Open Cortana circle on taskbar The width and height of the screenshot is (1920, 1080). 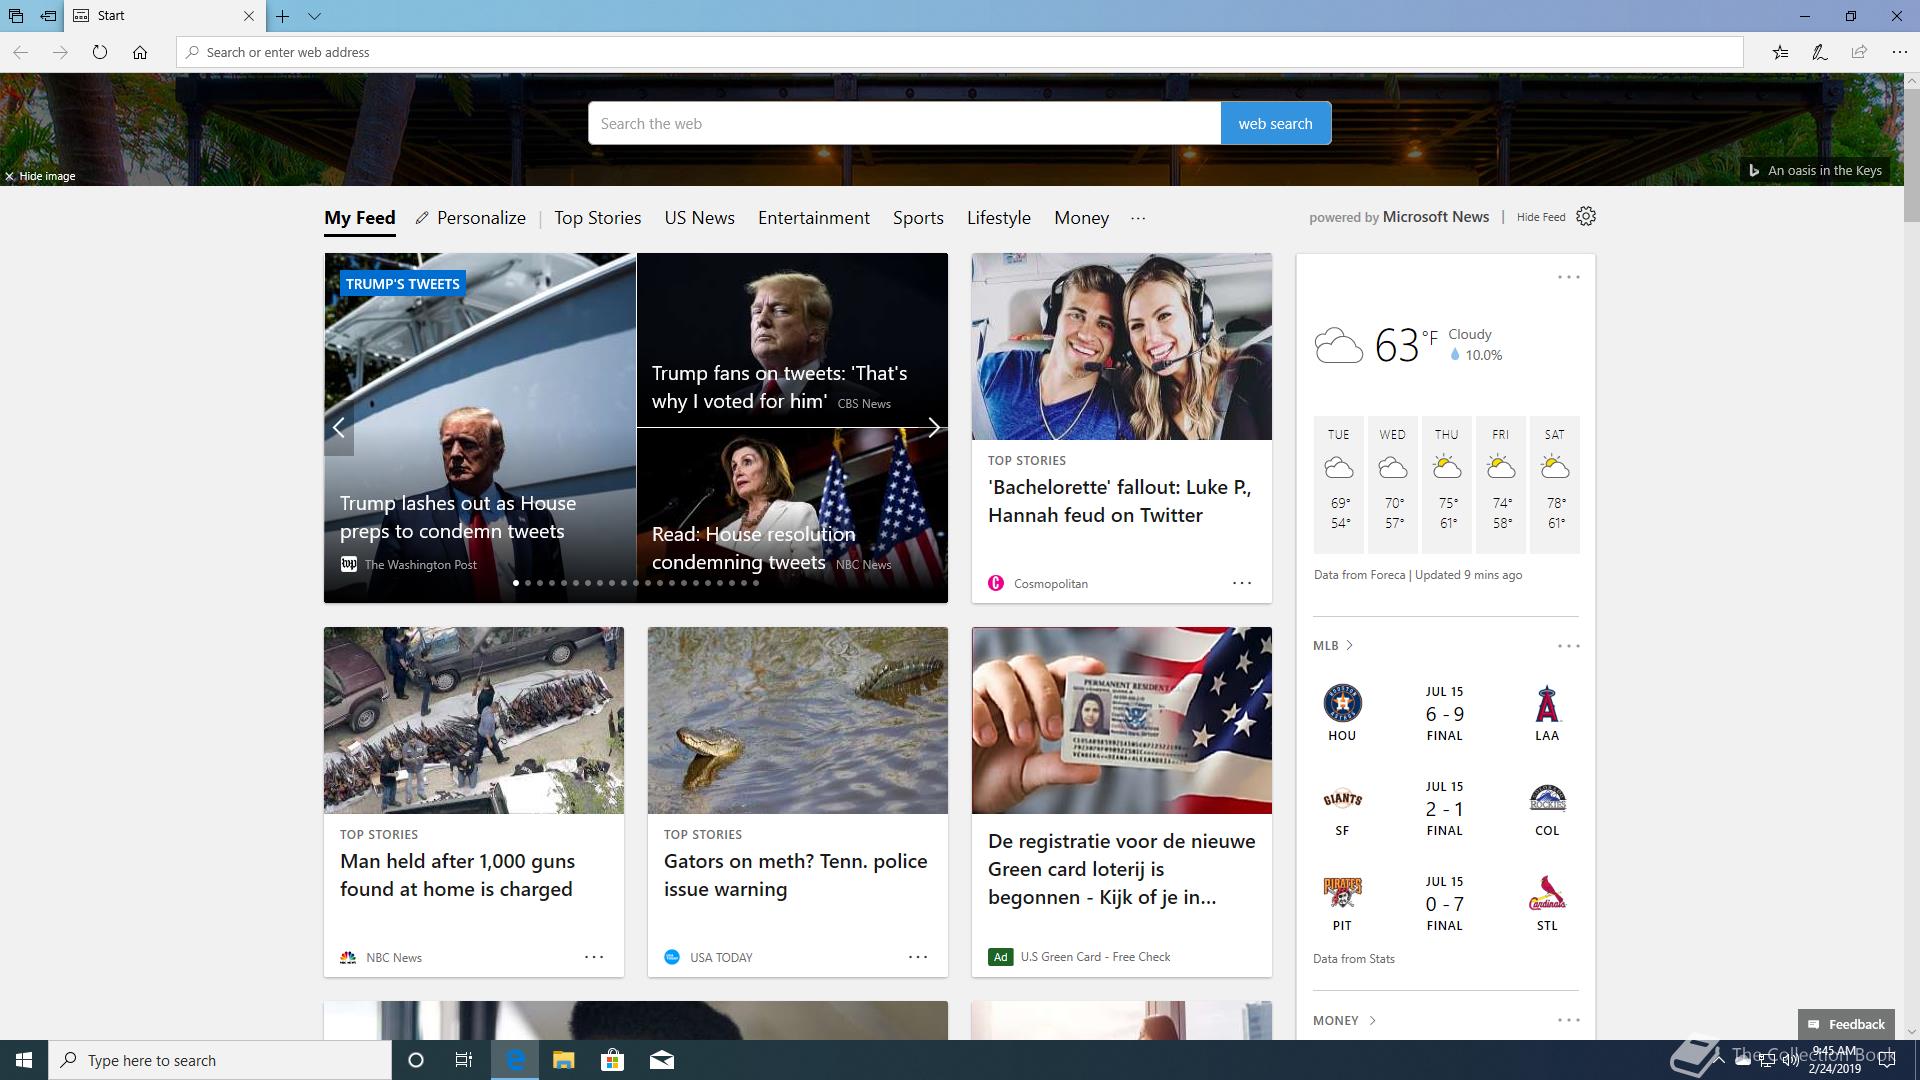[x=416, y=1060]
